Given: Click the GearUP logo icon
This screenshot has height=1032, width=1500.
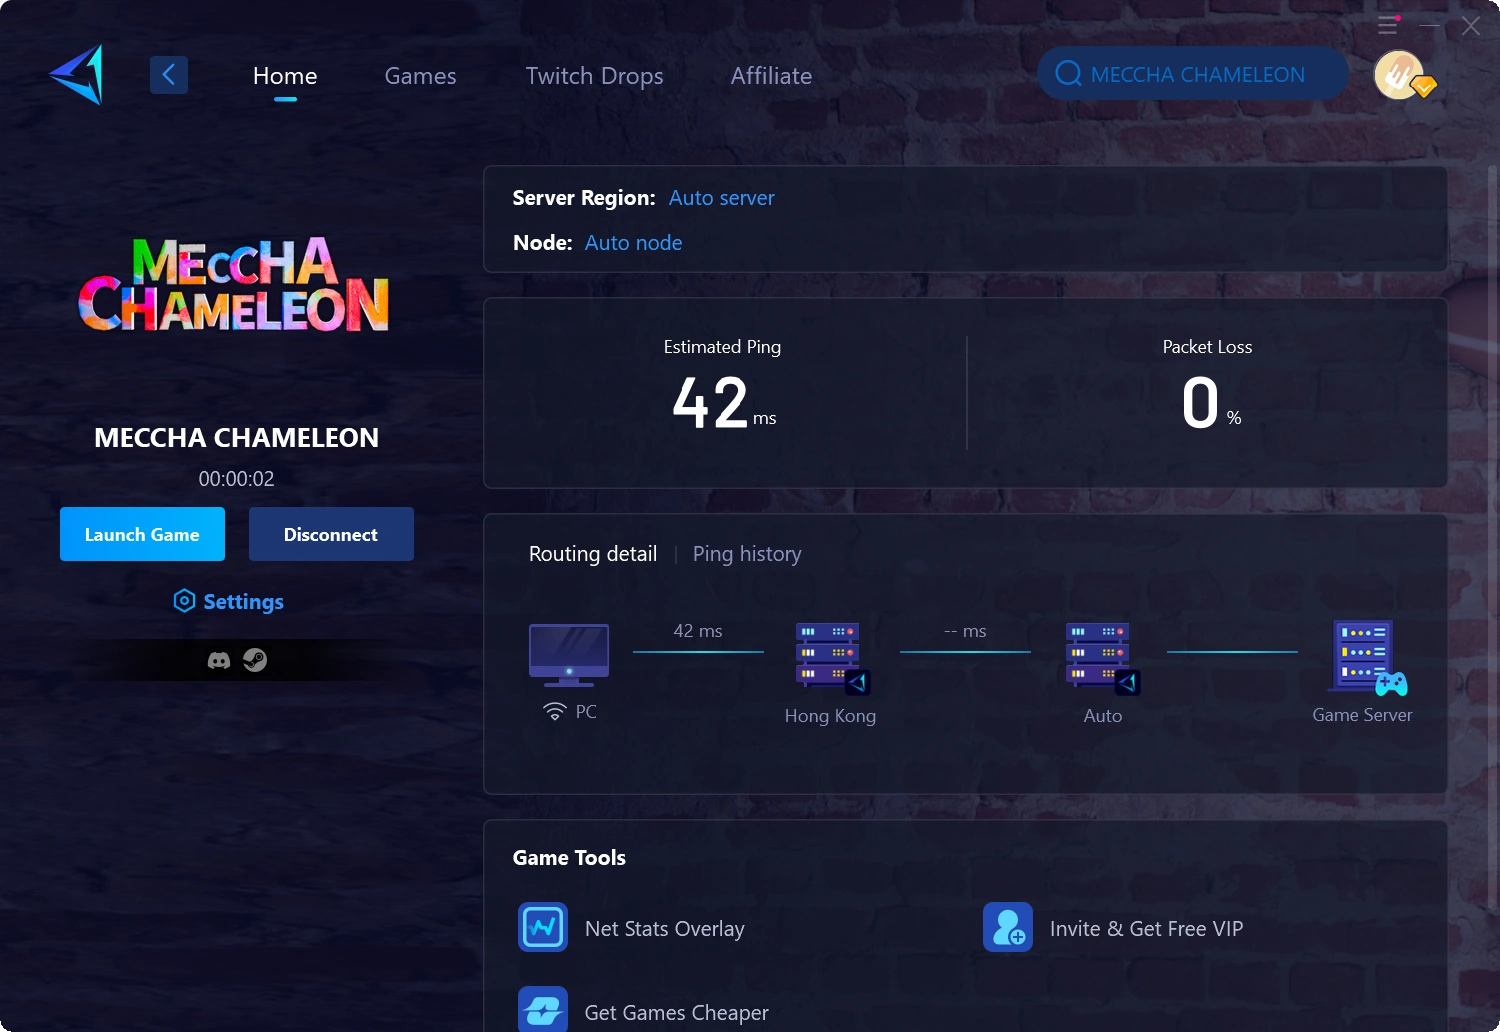Looking at the screenshot, I should point(77,75).
